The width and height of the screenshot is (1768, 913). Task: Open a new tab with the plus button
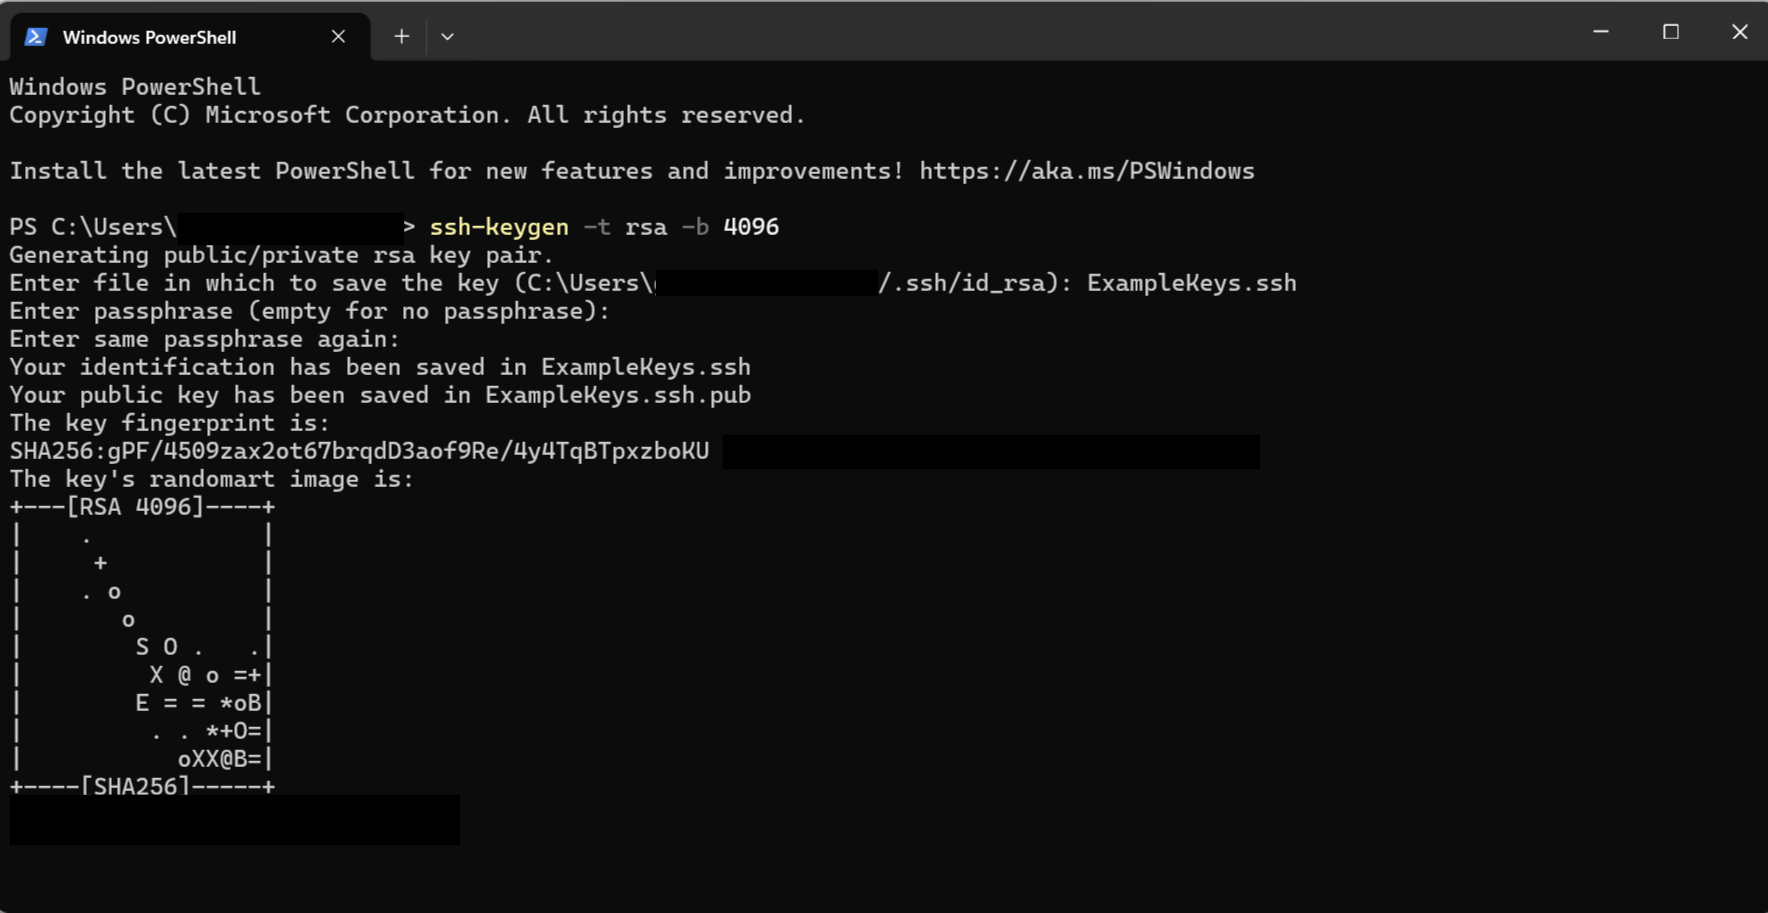point(401,37)
